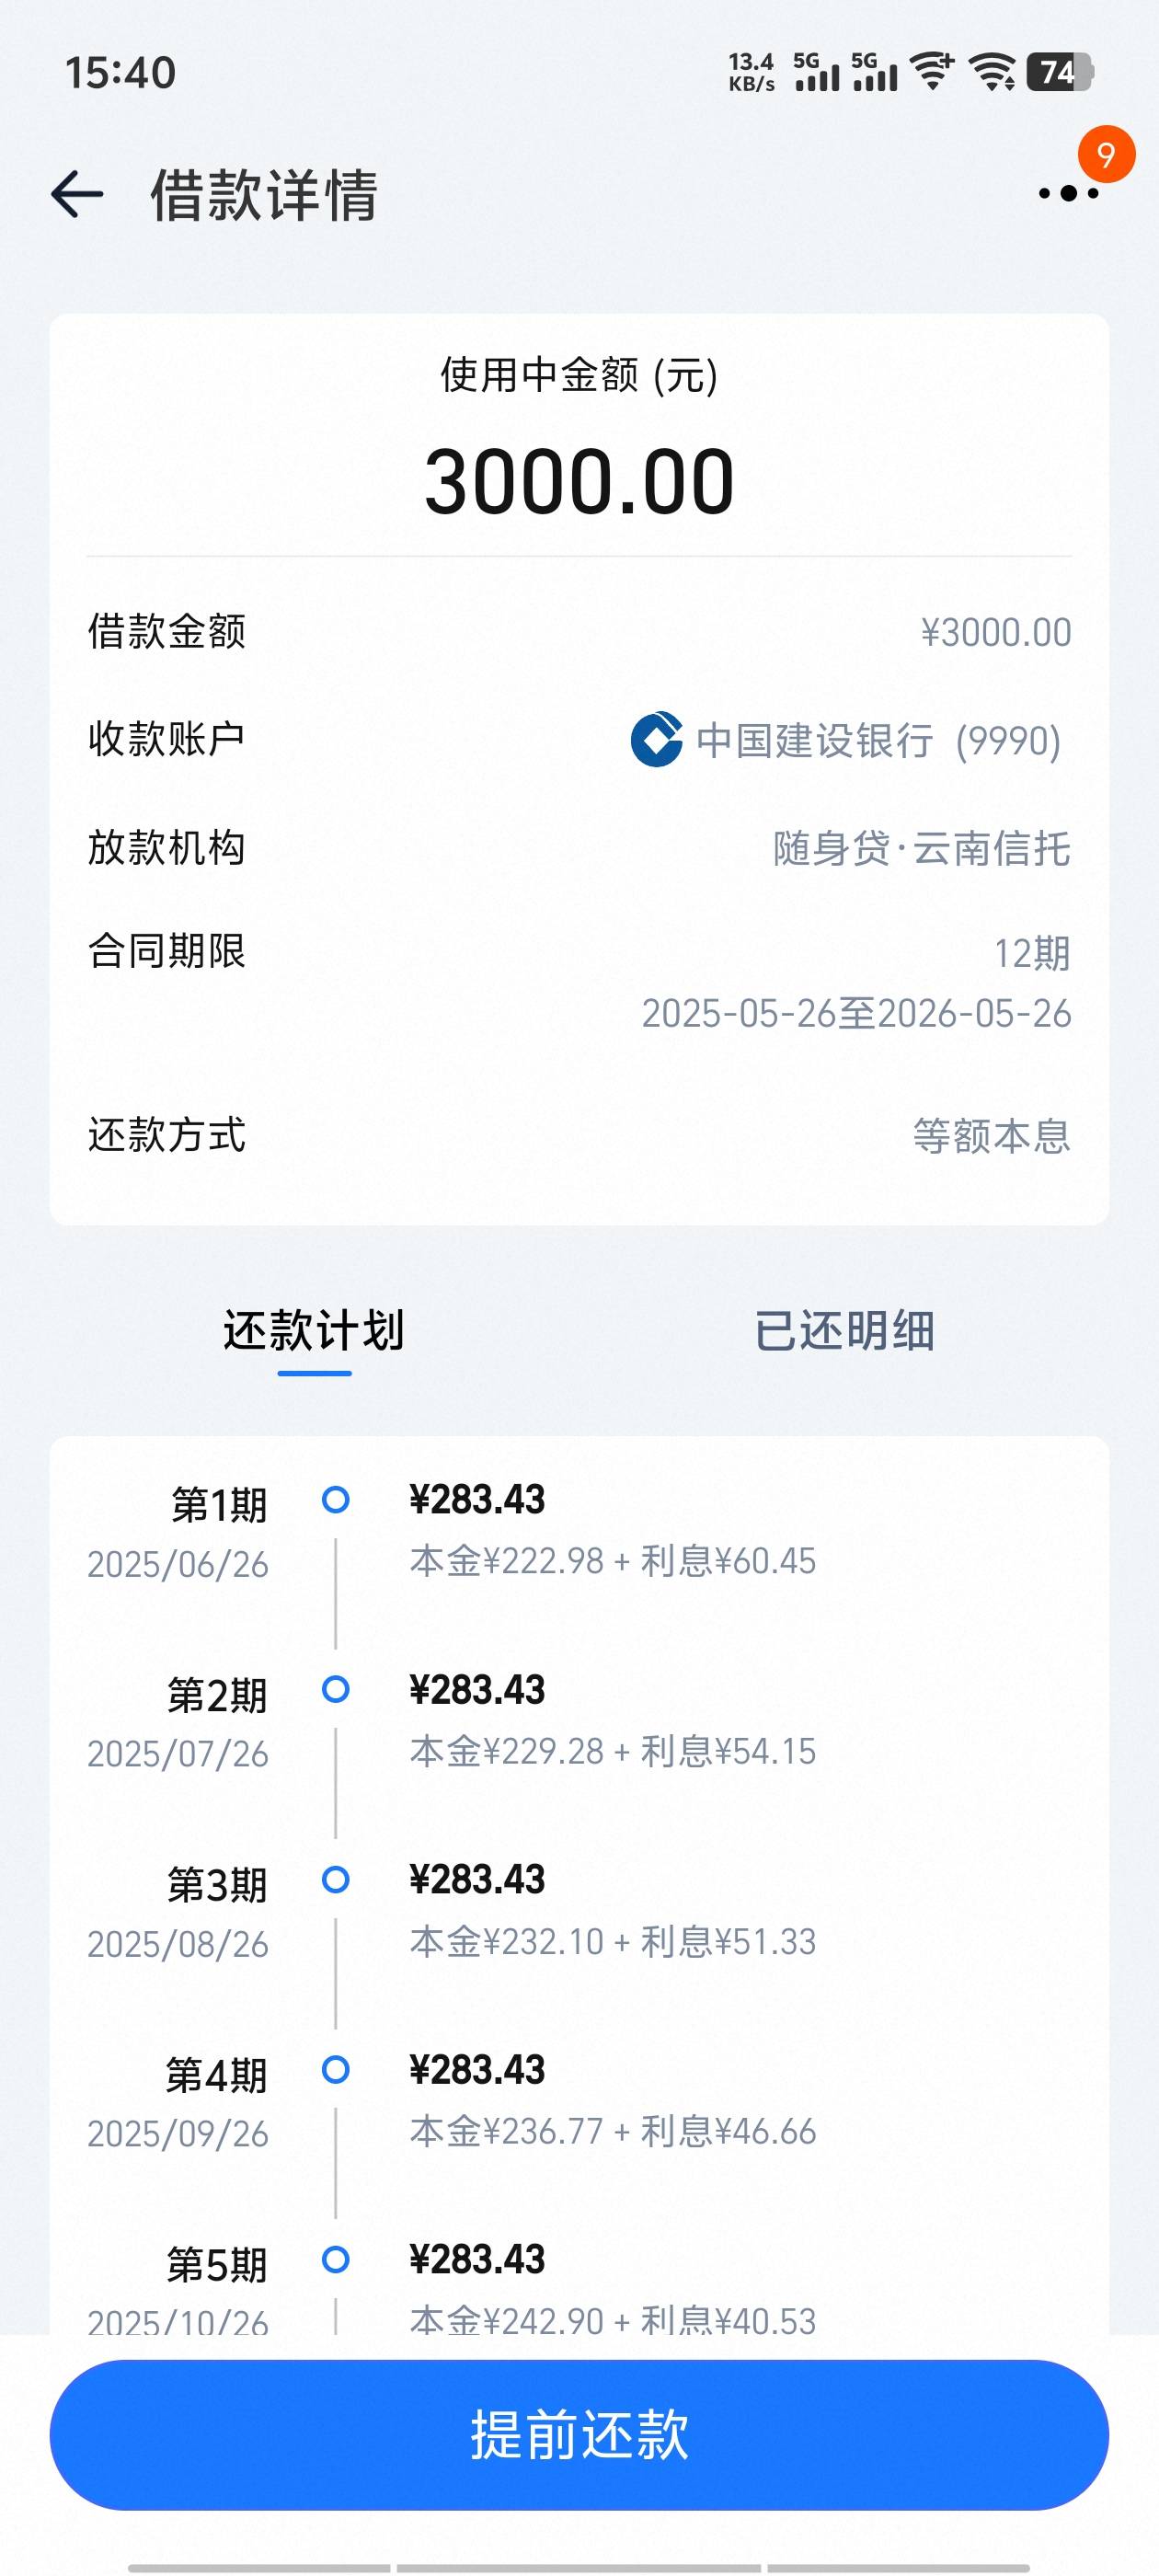
Task: Tap the 3000.00 amount in use
Action: [579, 482]
